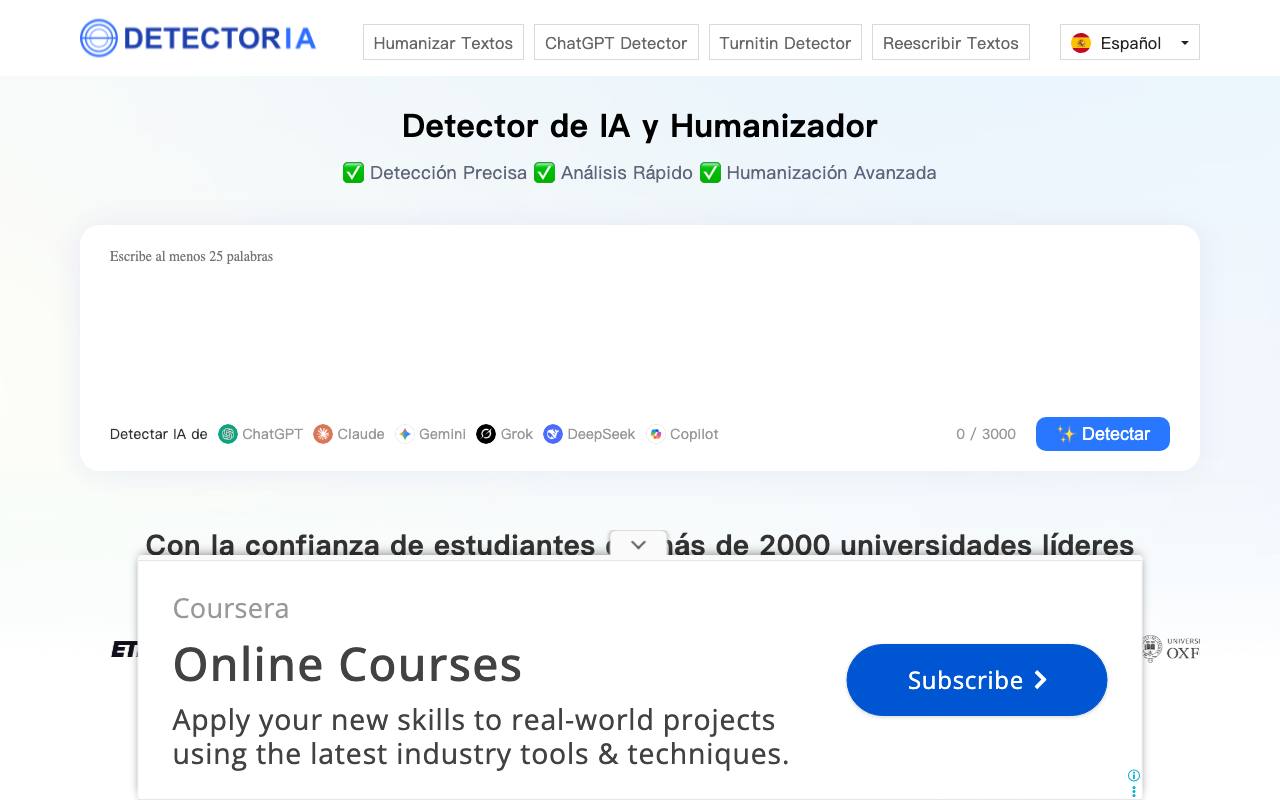Click the Spanish flag icon

[1081, 43]
